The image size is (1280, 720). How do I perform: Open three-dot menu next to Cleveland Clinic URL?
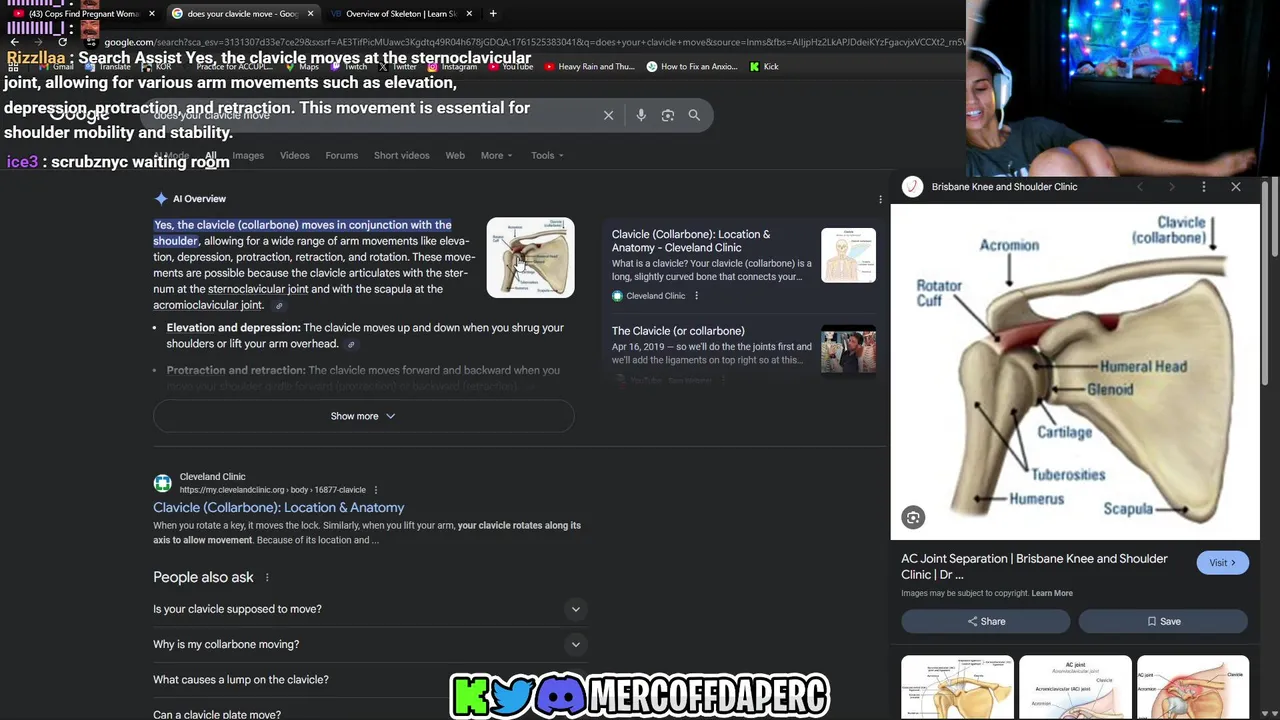click(x=376, y=490)
